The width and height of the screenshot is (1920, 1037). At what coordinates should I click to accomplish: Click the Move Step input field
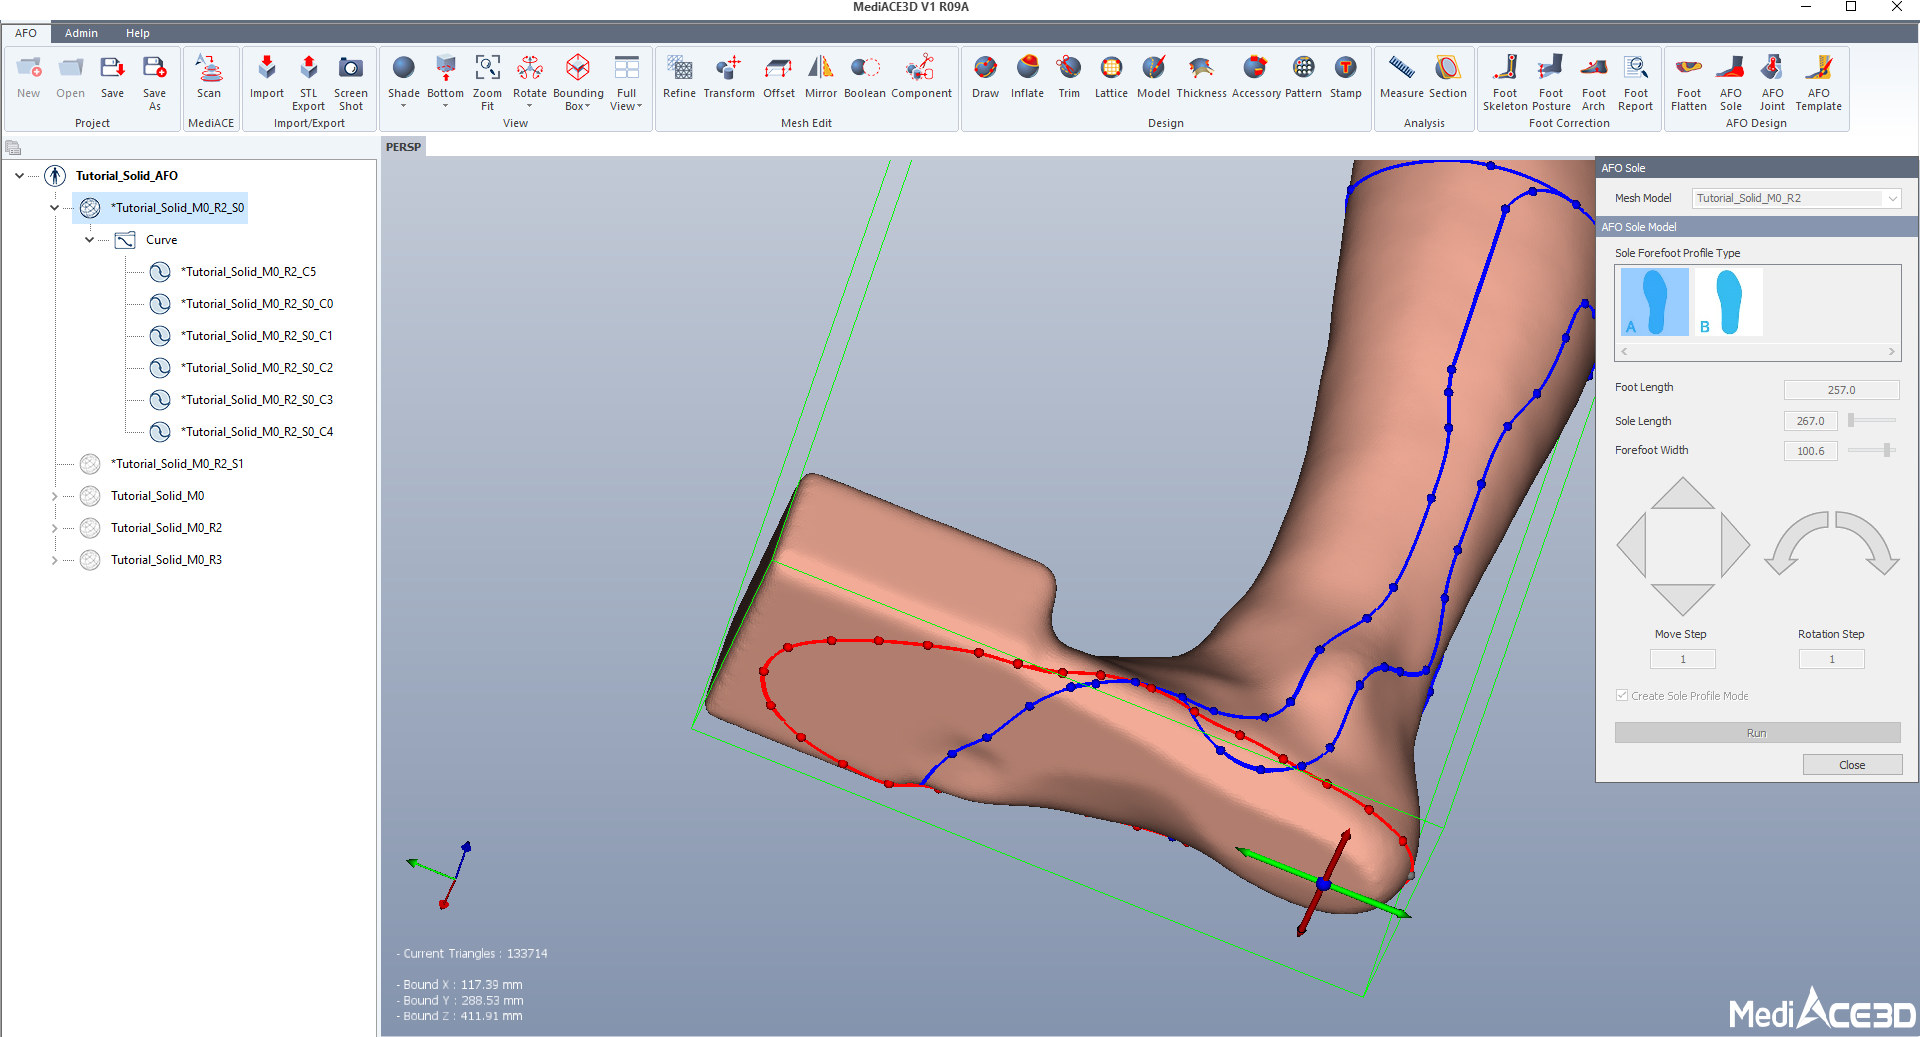(1683, 659)
